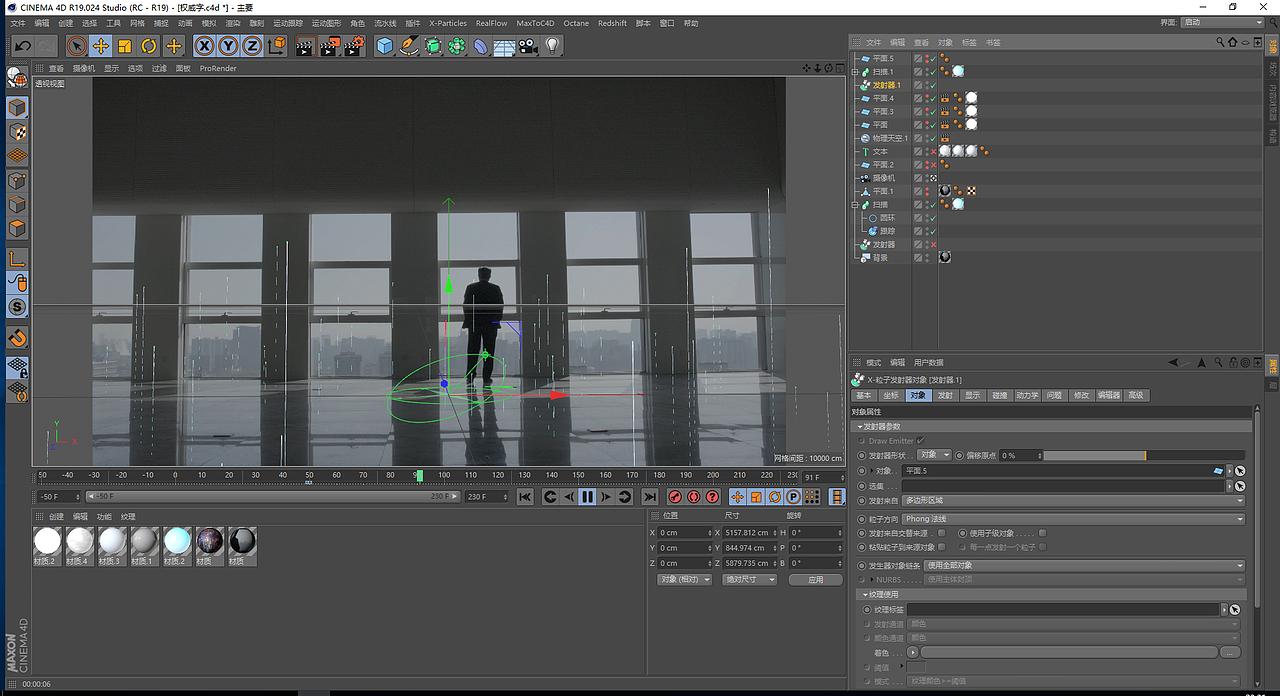Collapse the 发射器参数 section
The image size is (1280, 696).
coord(859,427)
